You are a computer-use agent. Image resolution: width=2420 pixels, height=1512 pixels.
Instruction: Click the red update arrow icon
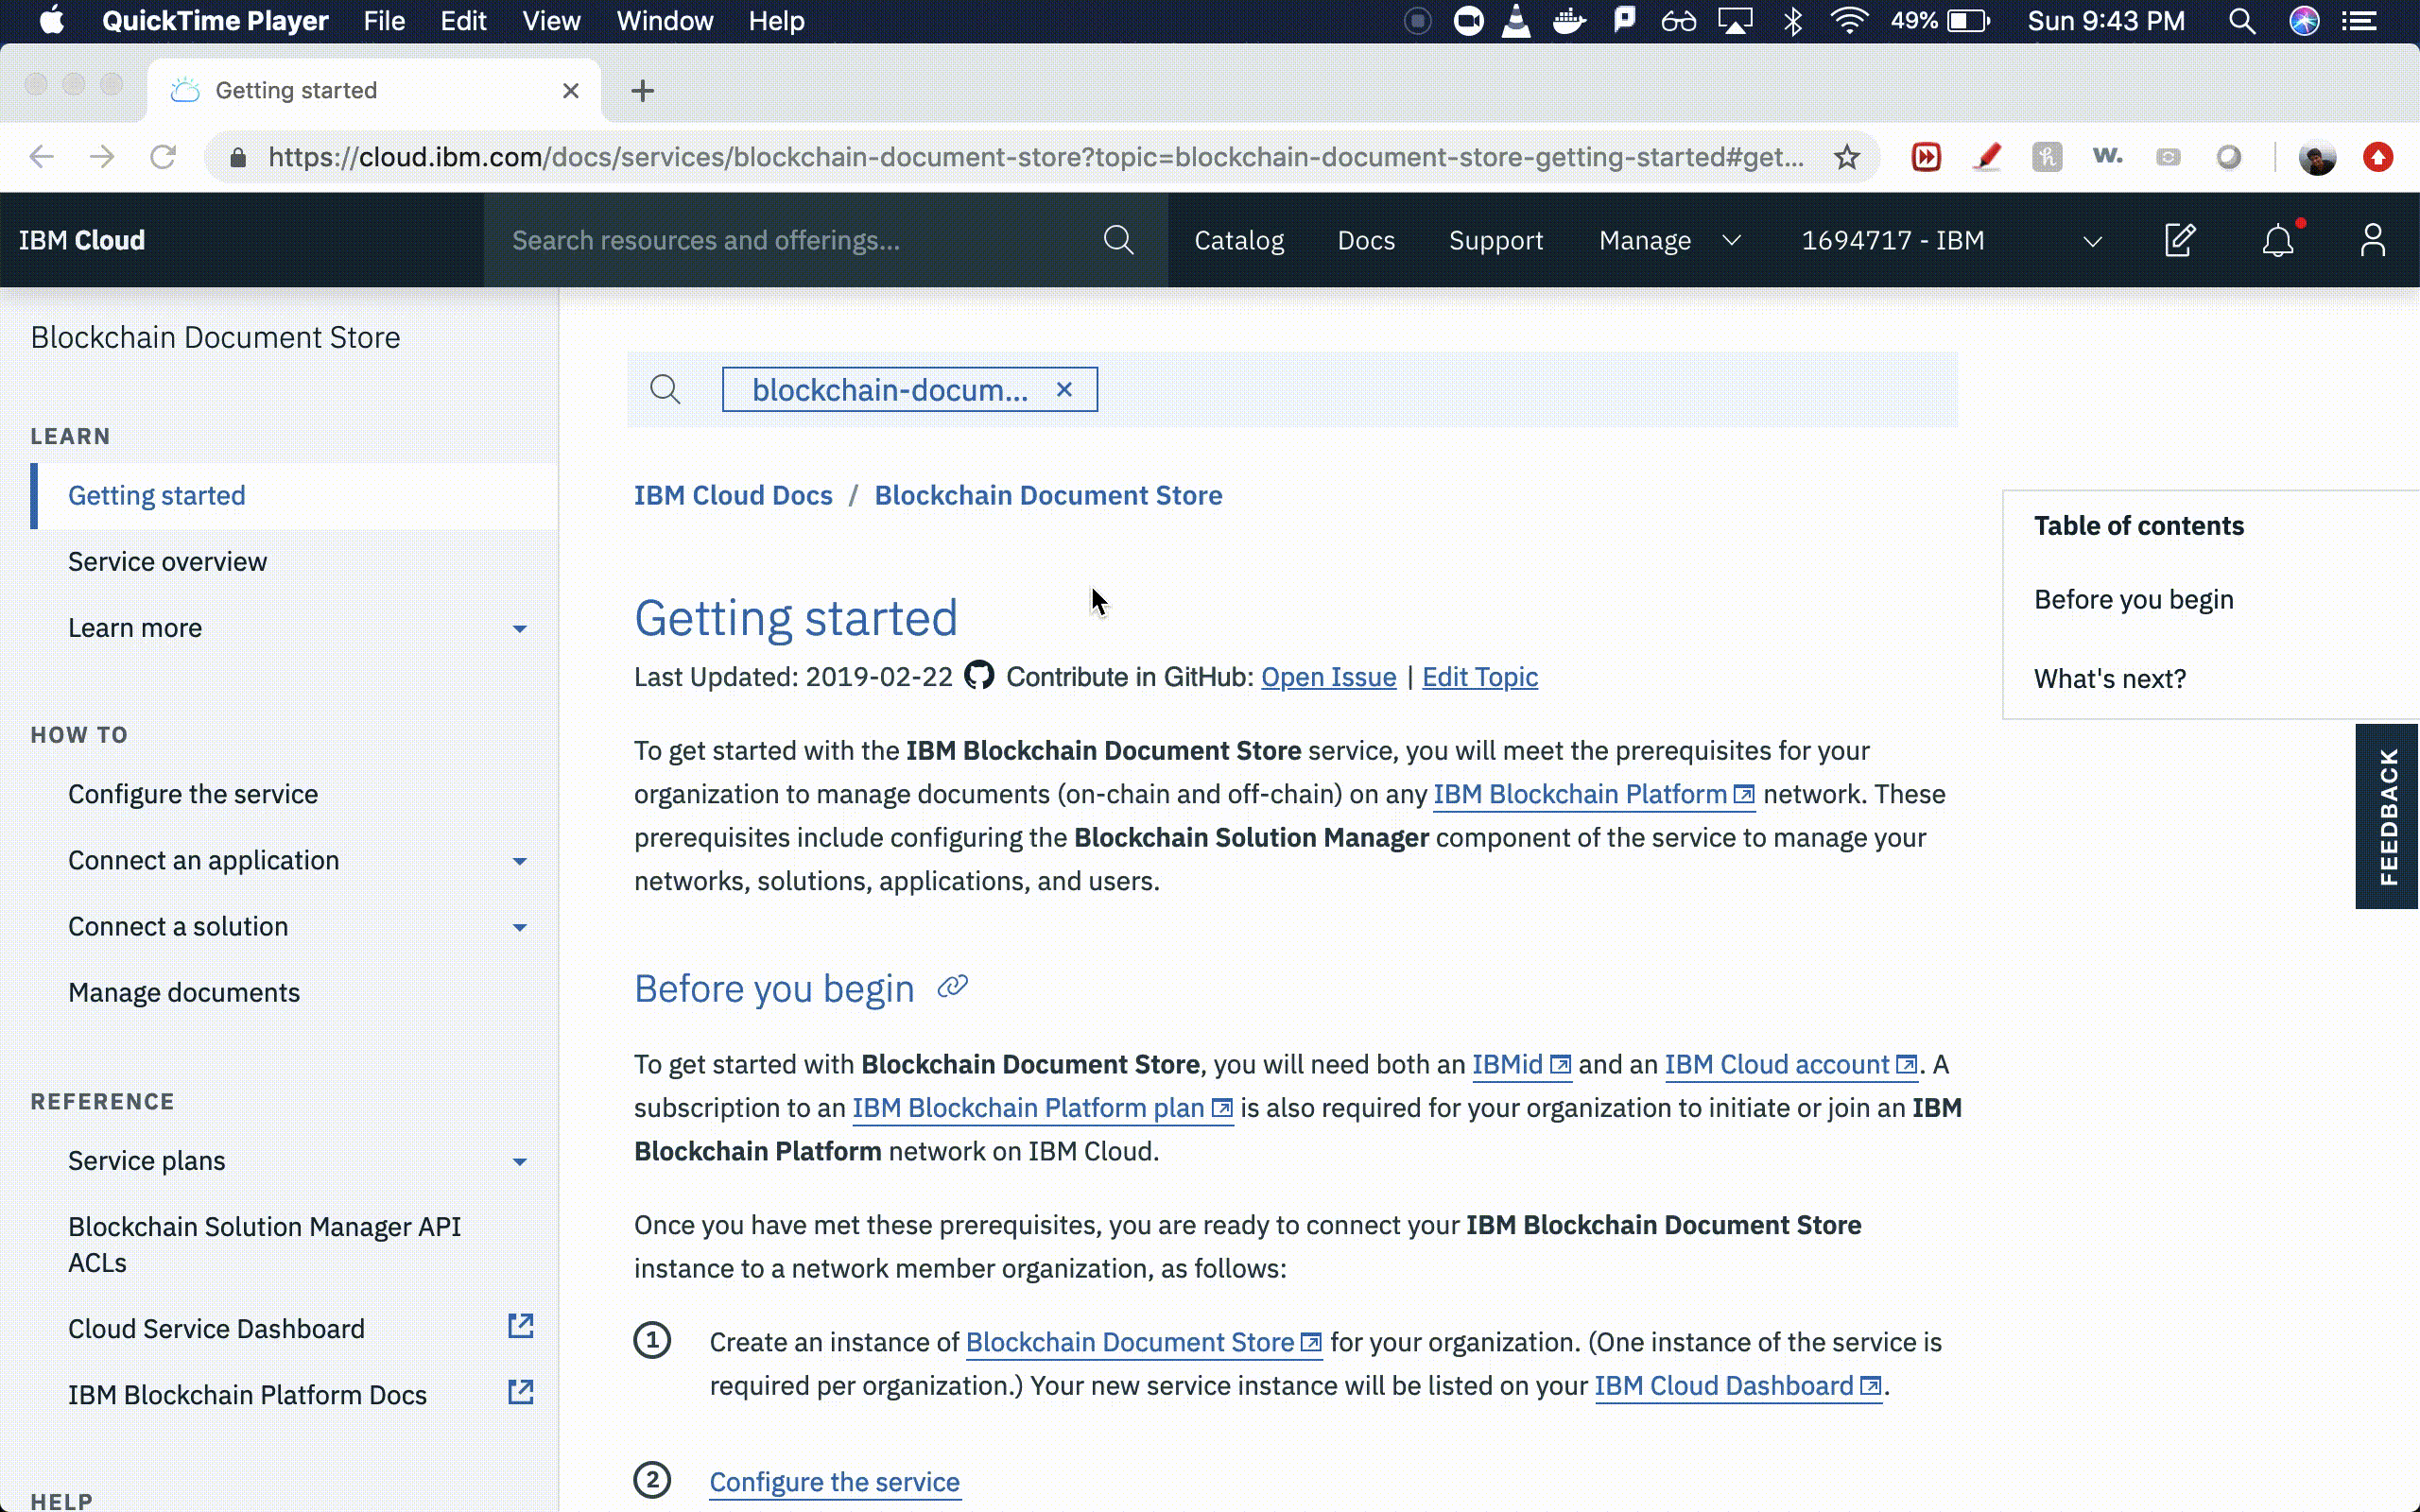[2378, 157]
